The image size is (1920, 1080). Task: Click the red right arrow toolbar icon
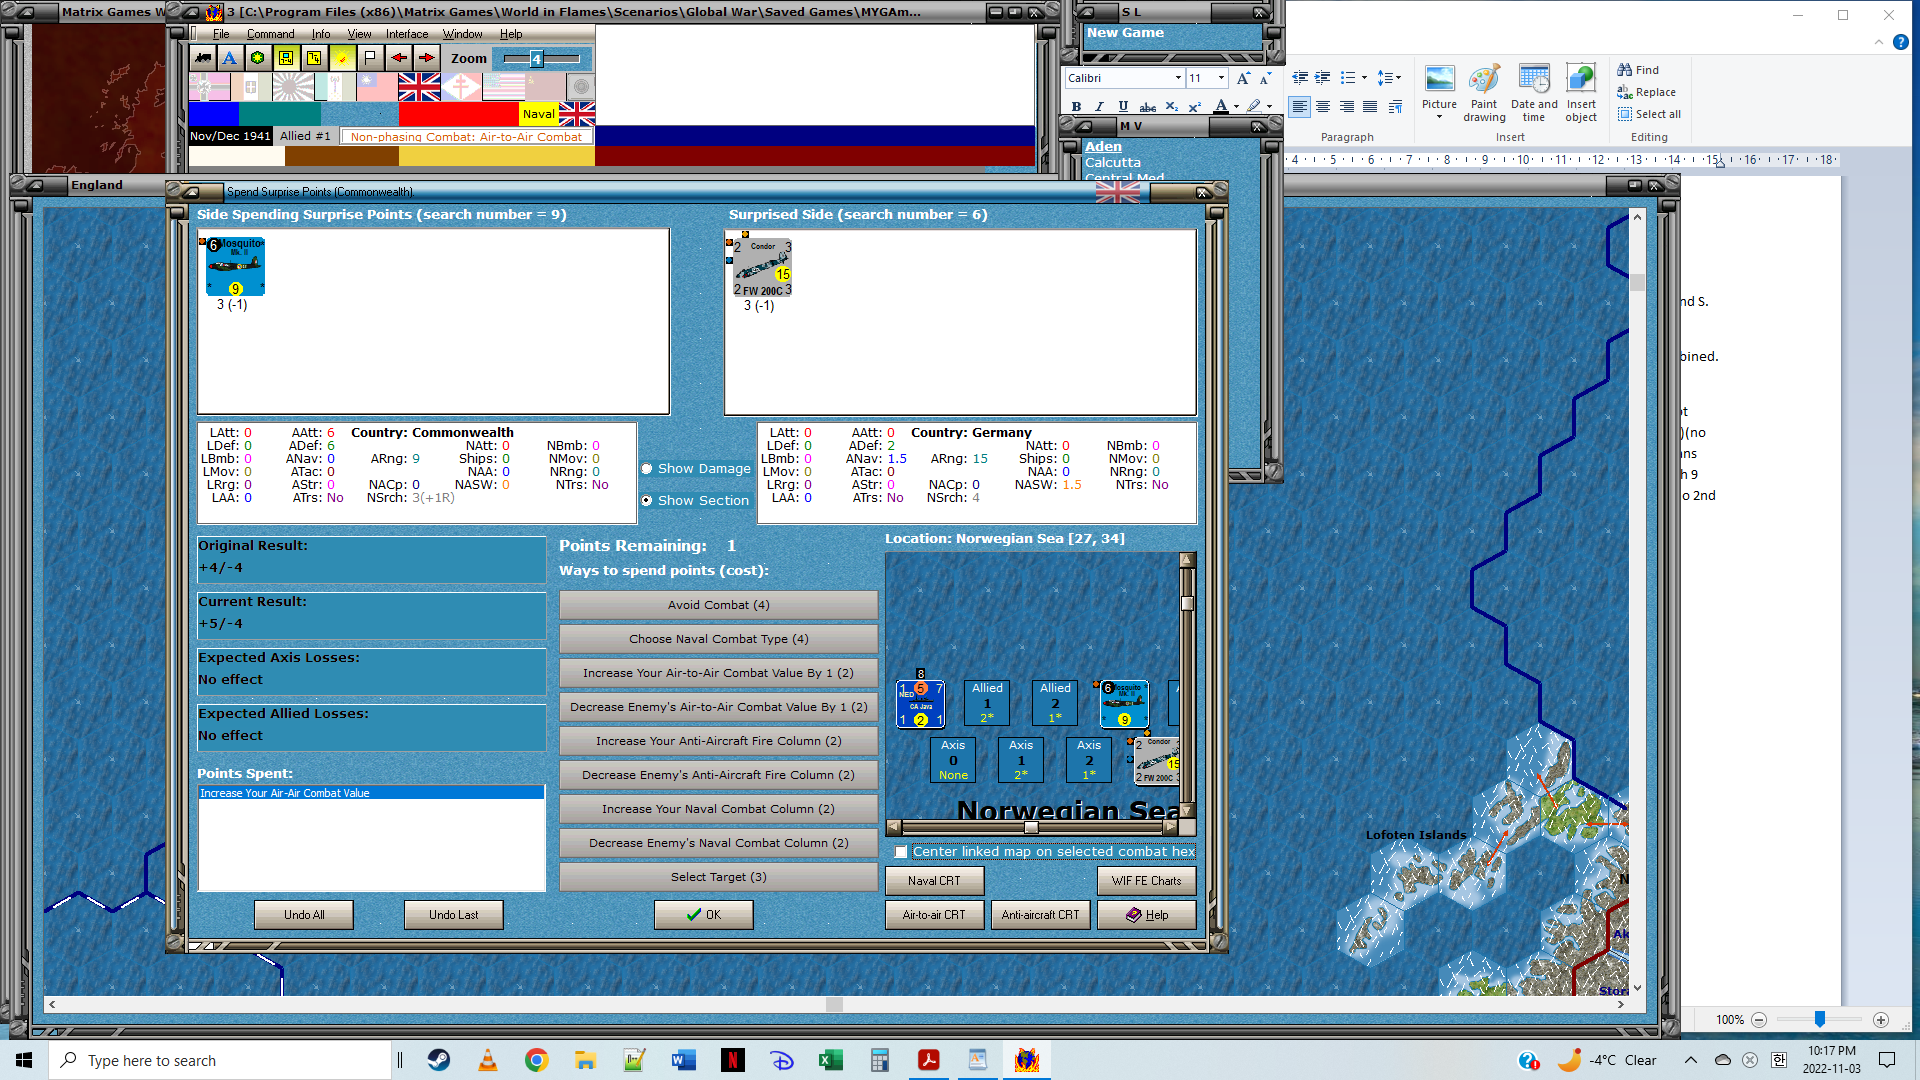click(426, 58)
